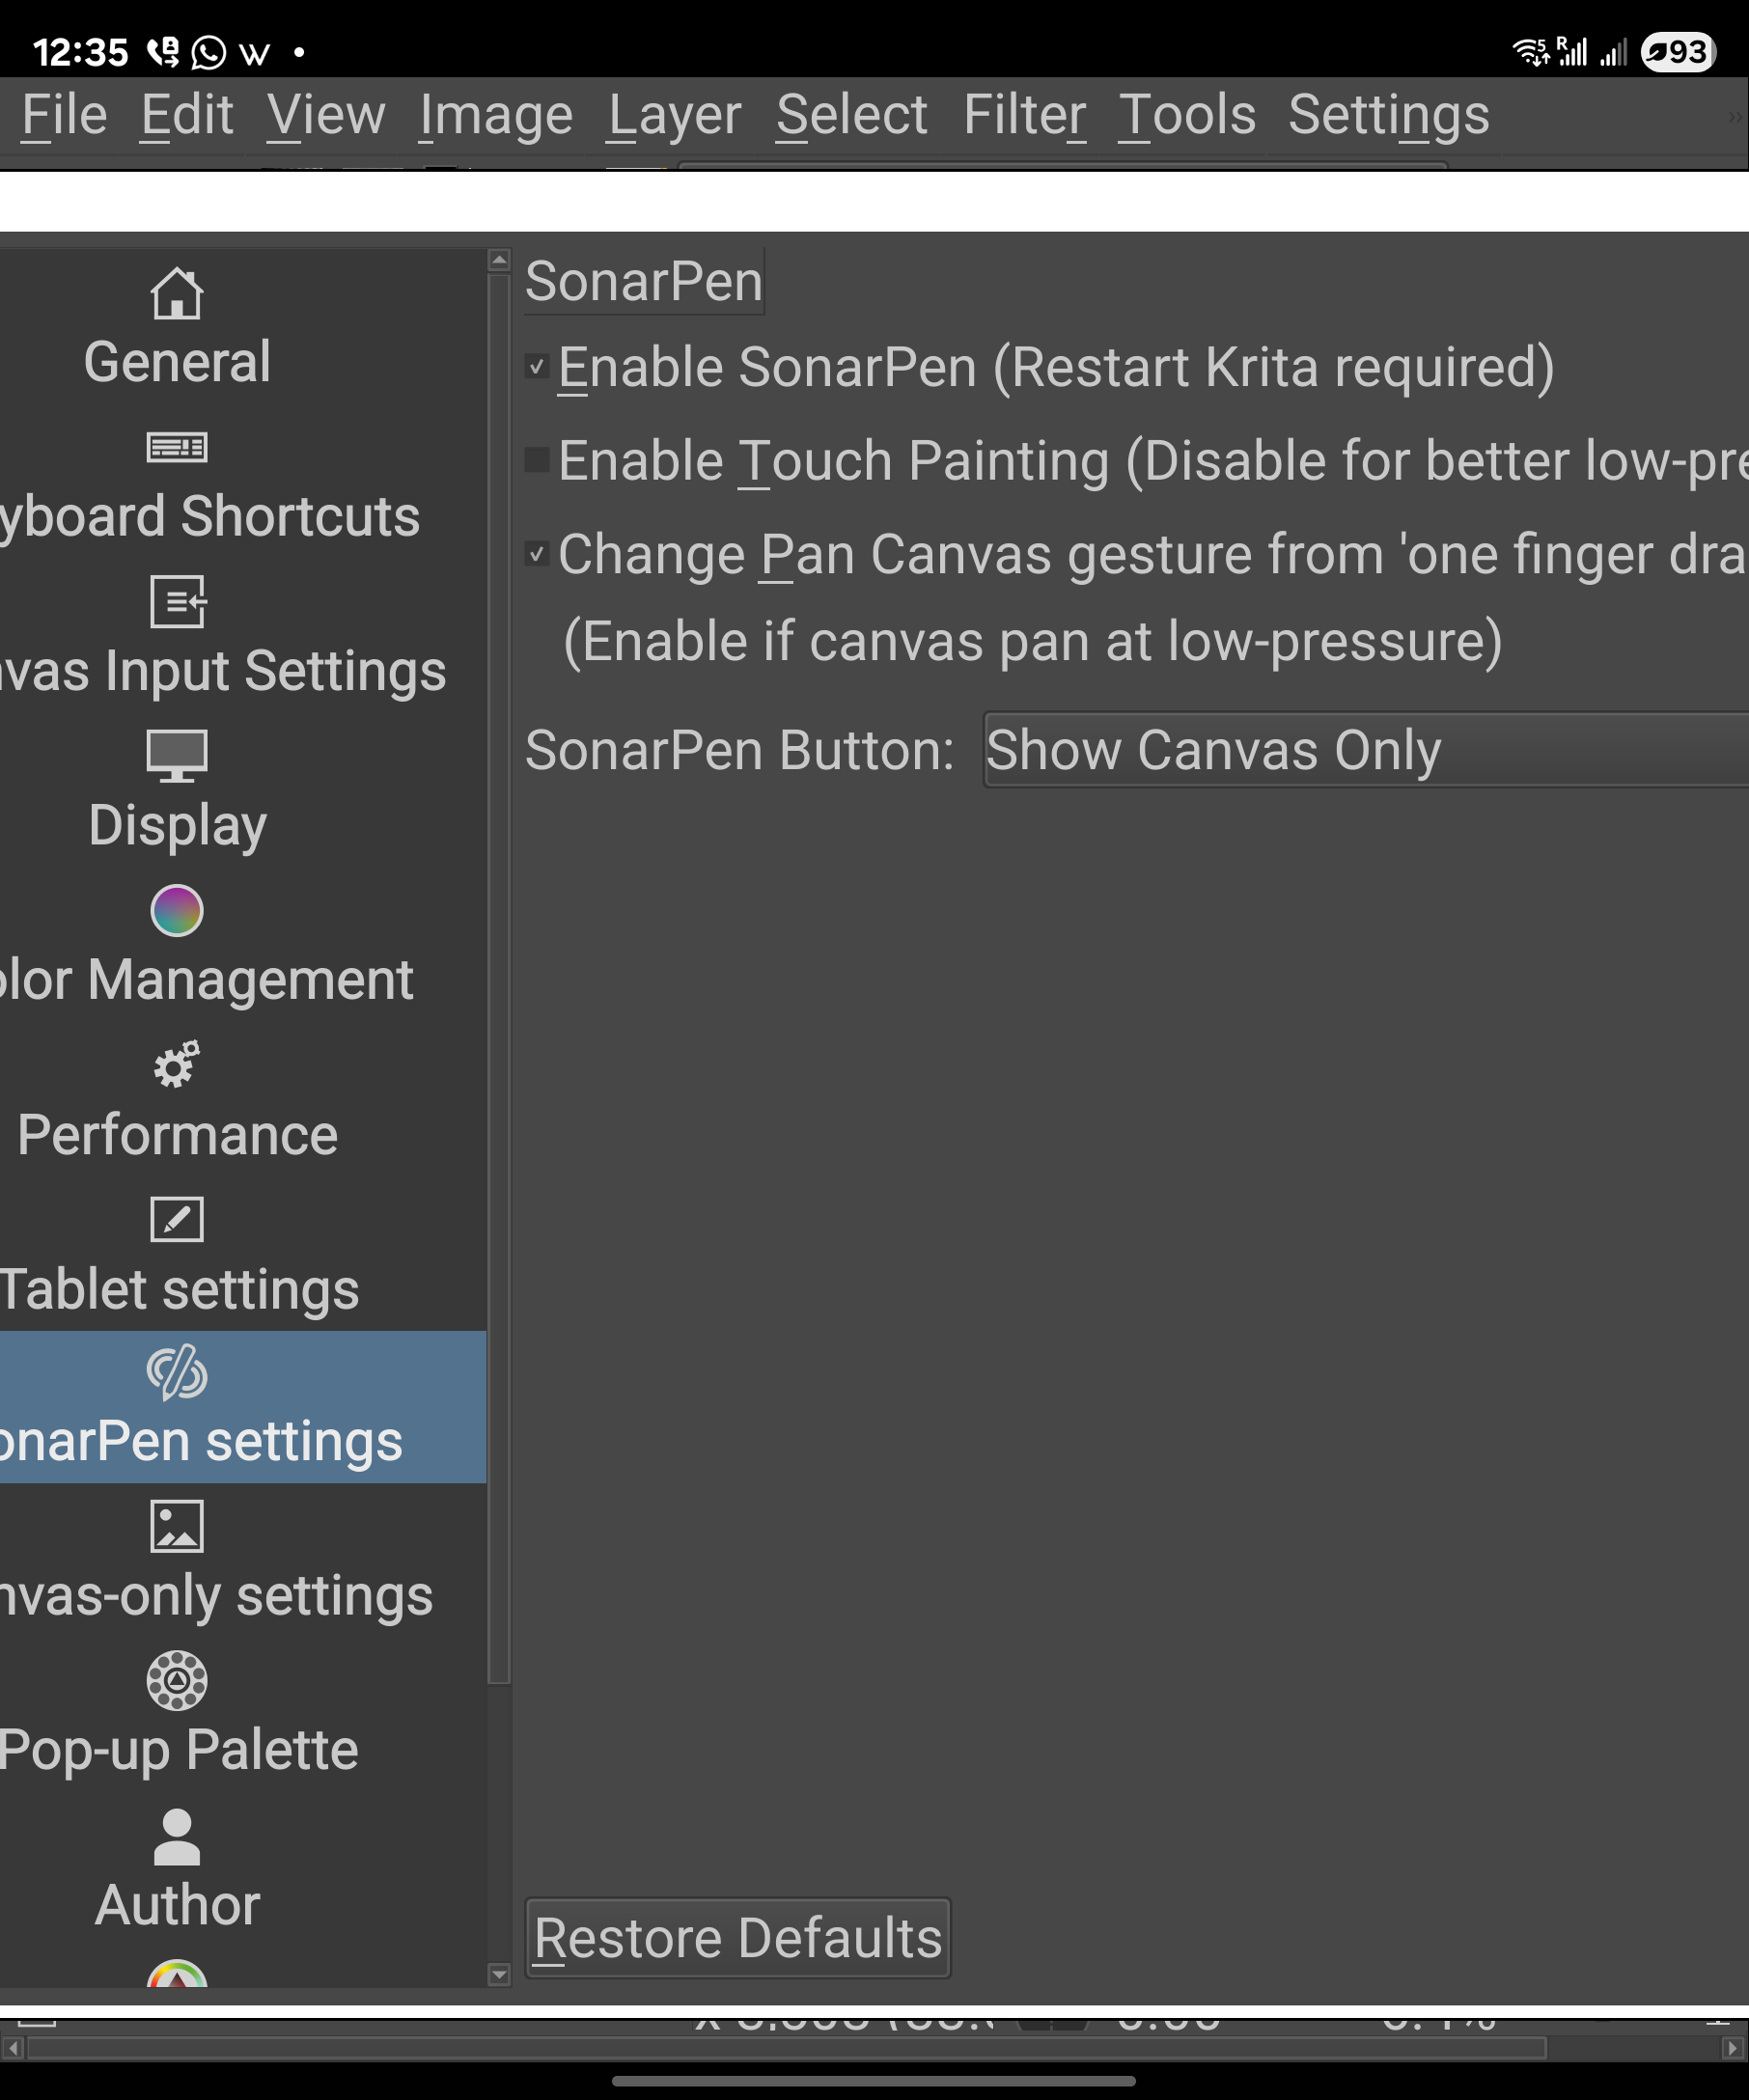This screenshot has height=2100, width=1749.
Task: Select the Performance gears icon
Action: click(177, 1064)
